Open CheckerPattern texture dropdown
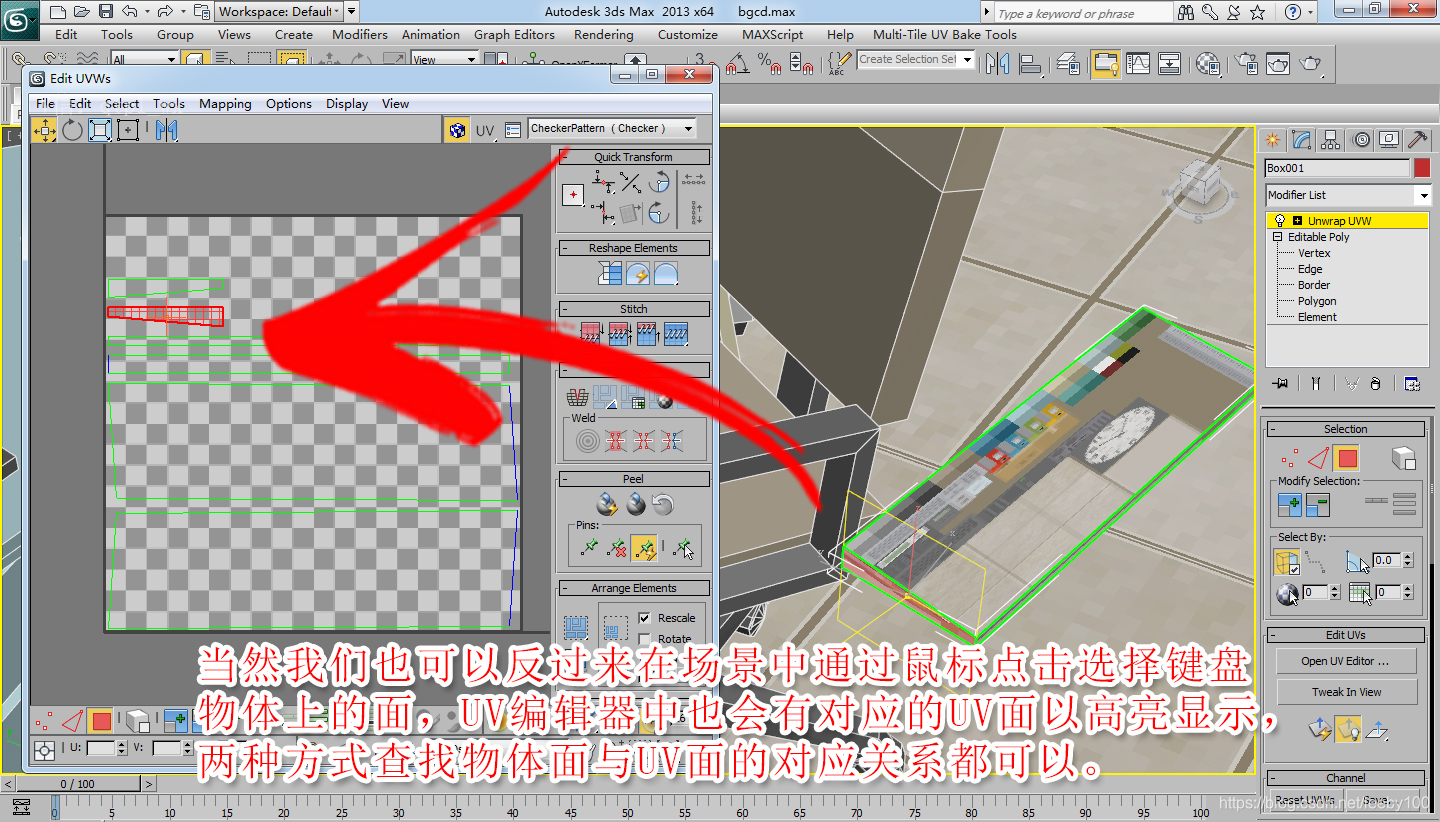This screenshot has height=822, width=1440. point(612,129)
